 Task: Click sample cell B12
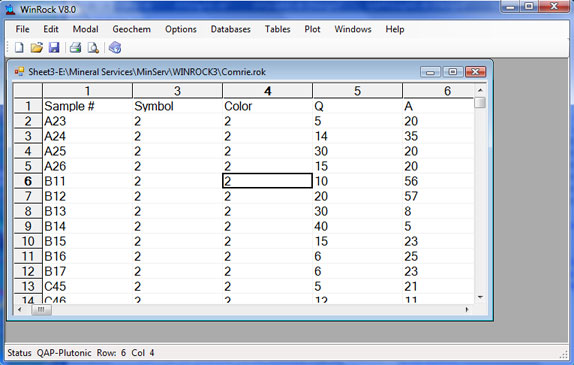[87, 196]
